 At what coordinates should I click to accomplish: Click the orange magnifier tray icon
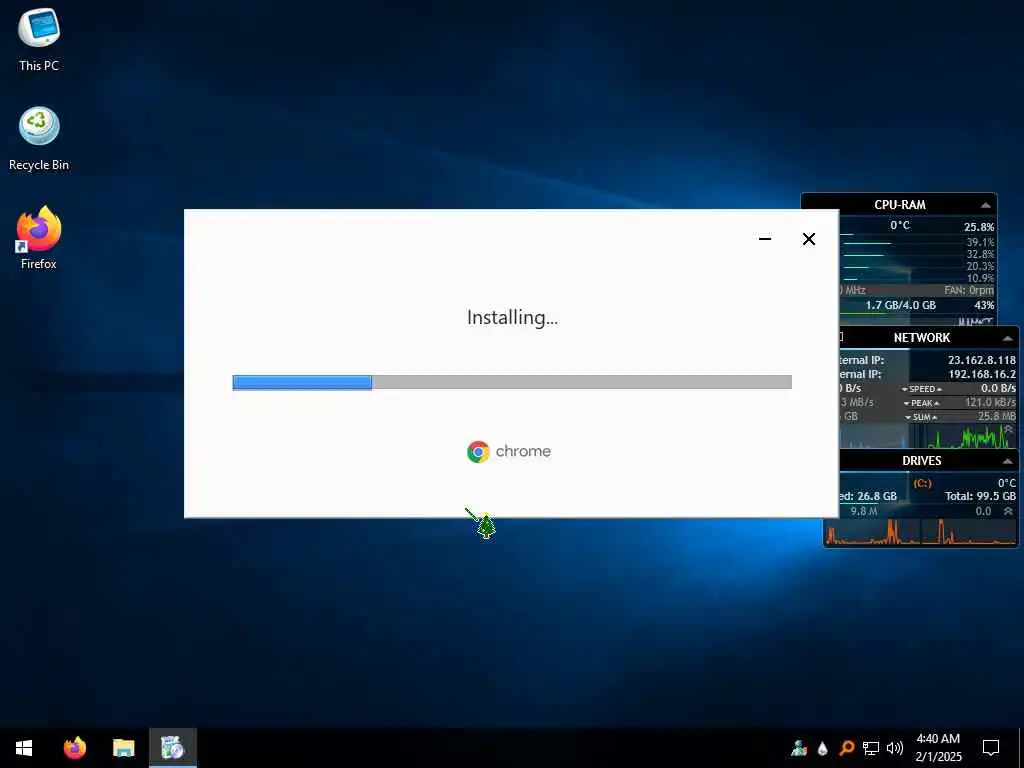pos(846,748)
